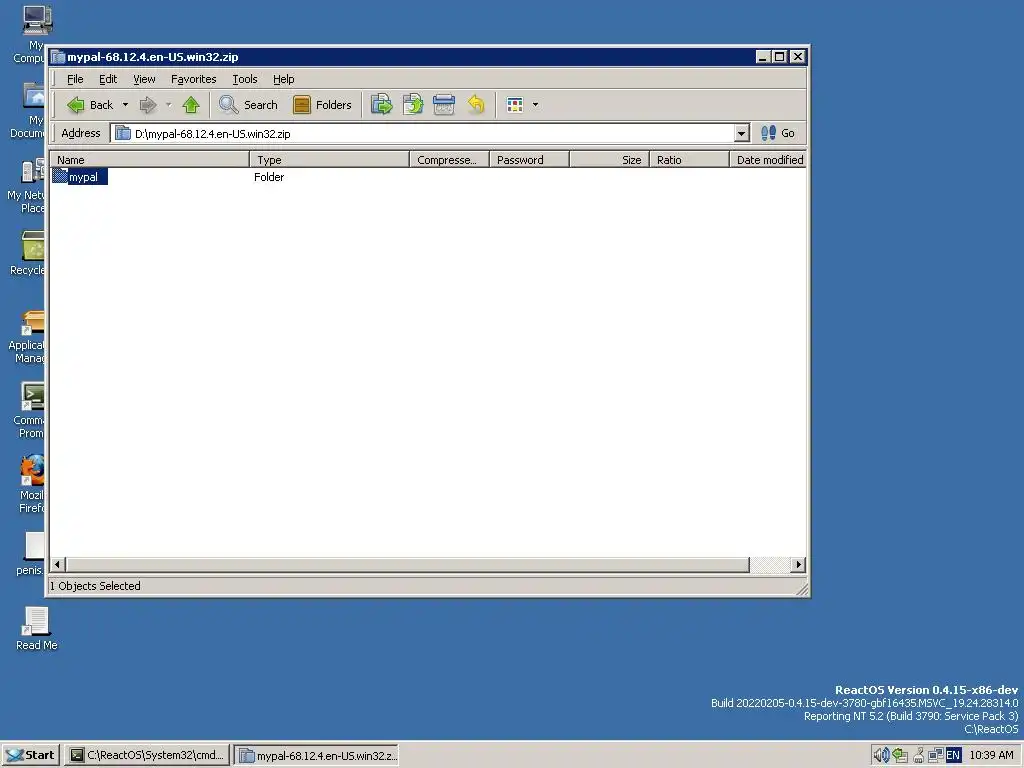Click the horizontal scrollbar right arrow

798,564
